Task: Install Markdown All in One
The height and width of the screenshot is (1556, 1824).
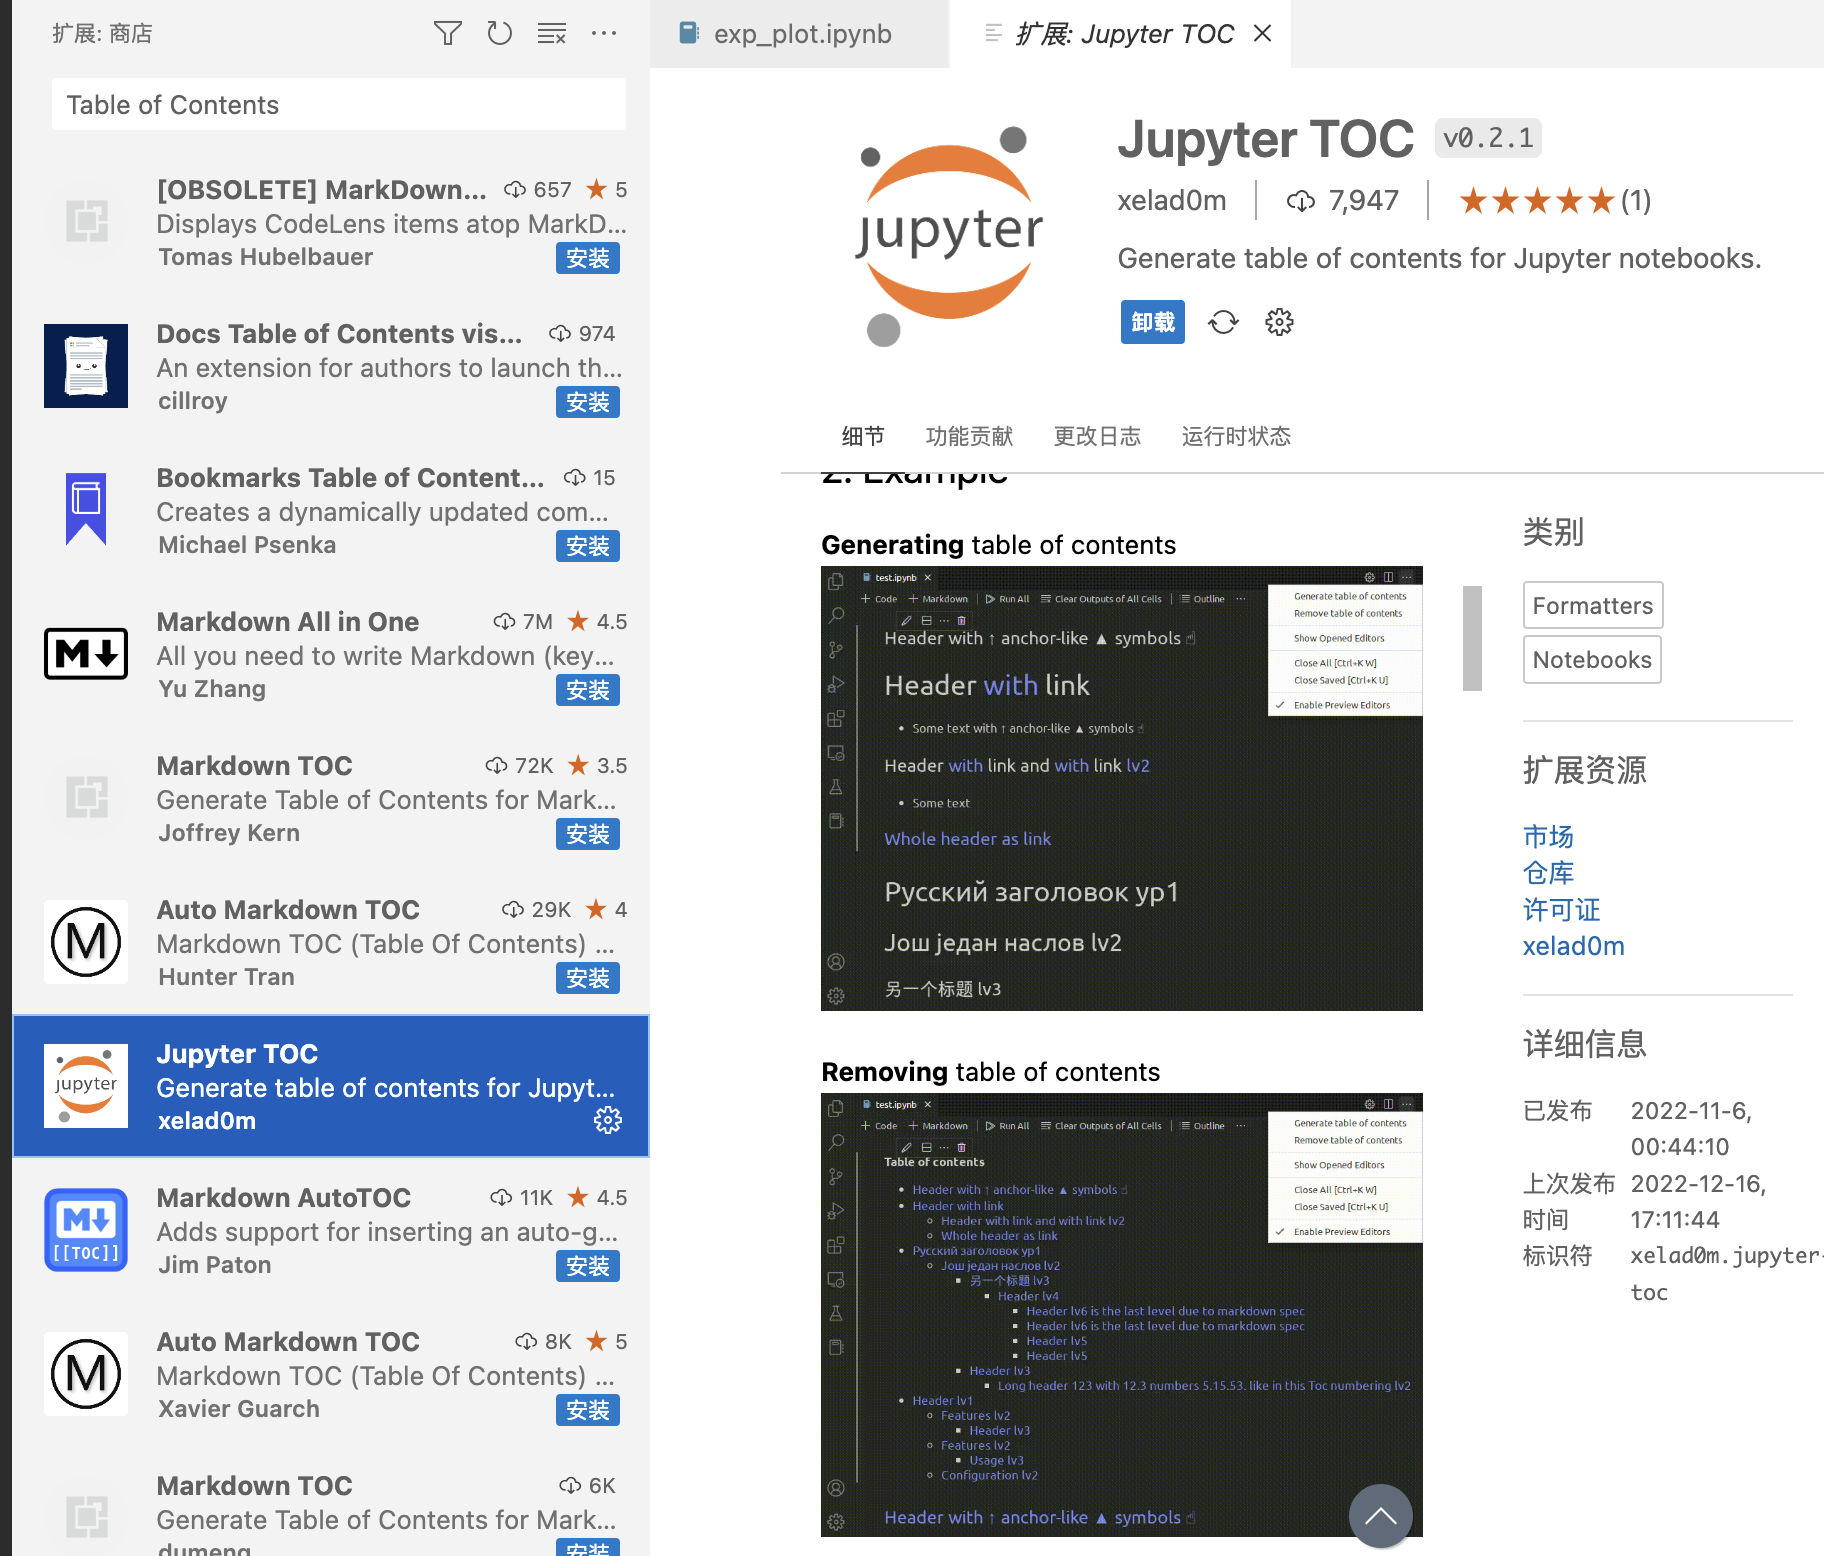Action: (x=588, y=691)
